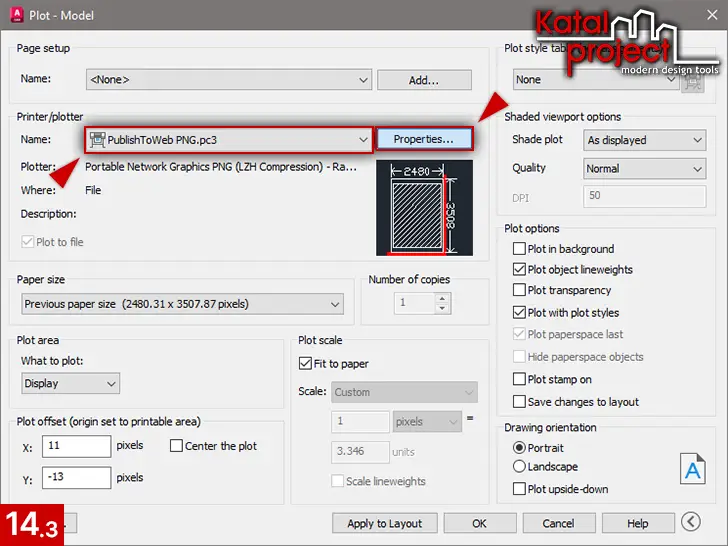Image resolution: width=728 pixels, height=546 pixels.
Task: Disable Fit to paper option
Action: coord(306,364)
